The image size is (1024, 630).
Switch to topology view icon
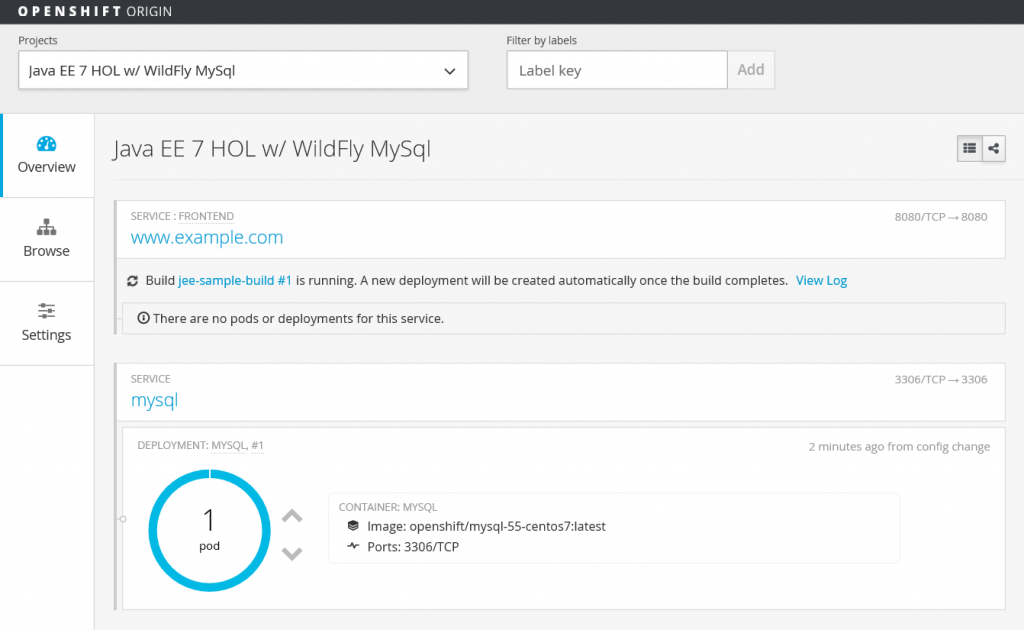[993, 148]
